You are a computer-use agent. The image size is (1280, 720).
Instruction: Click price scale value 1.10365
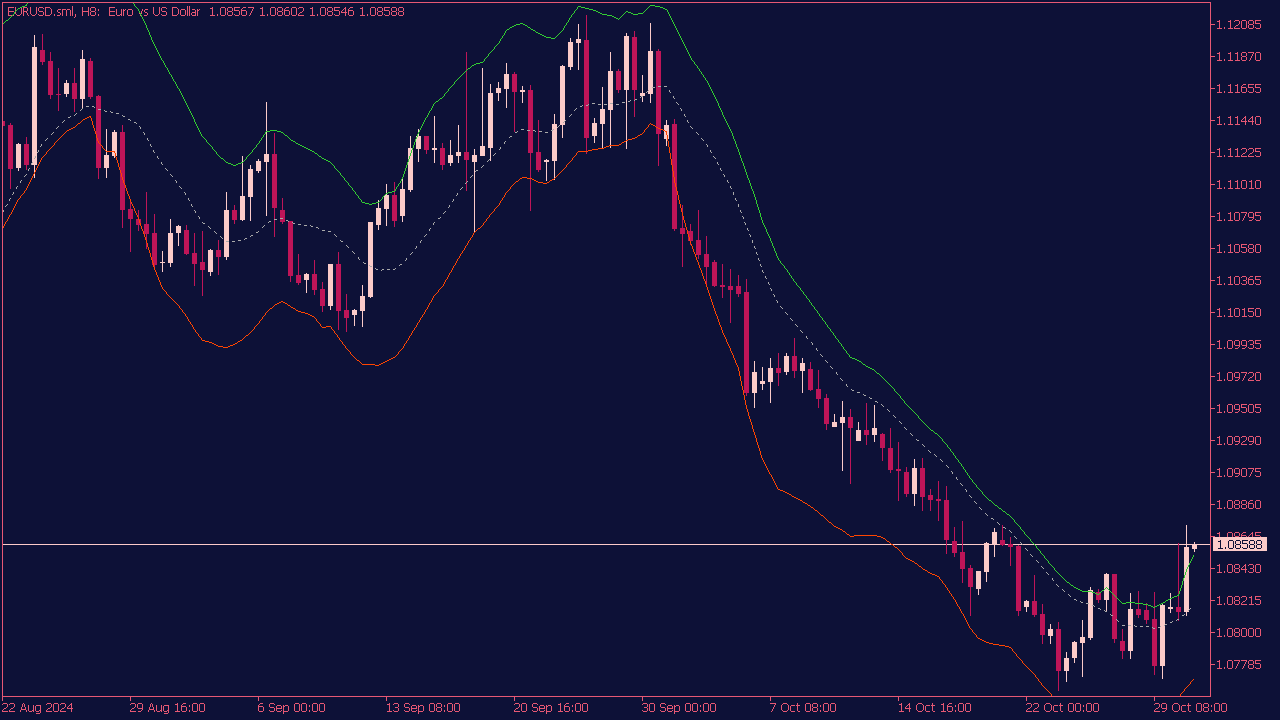coord(1240,281)
